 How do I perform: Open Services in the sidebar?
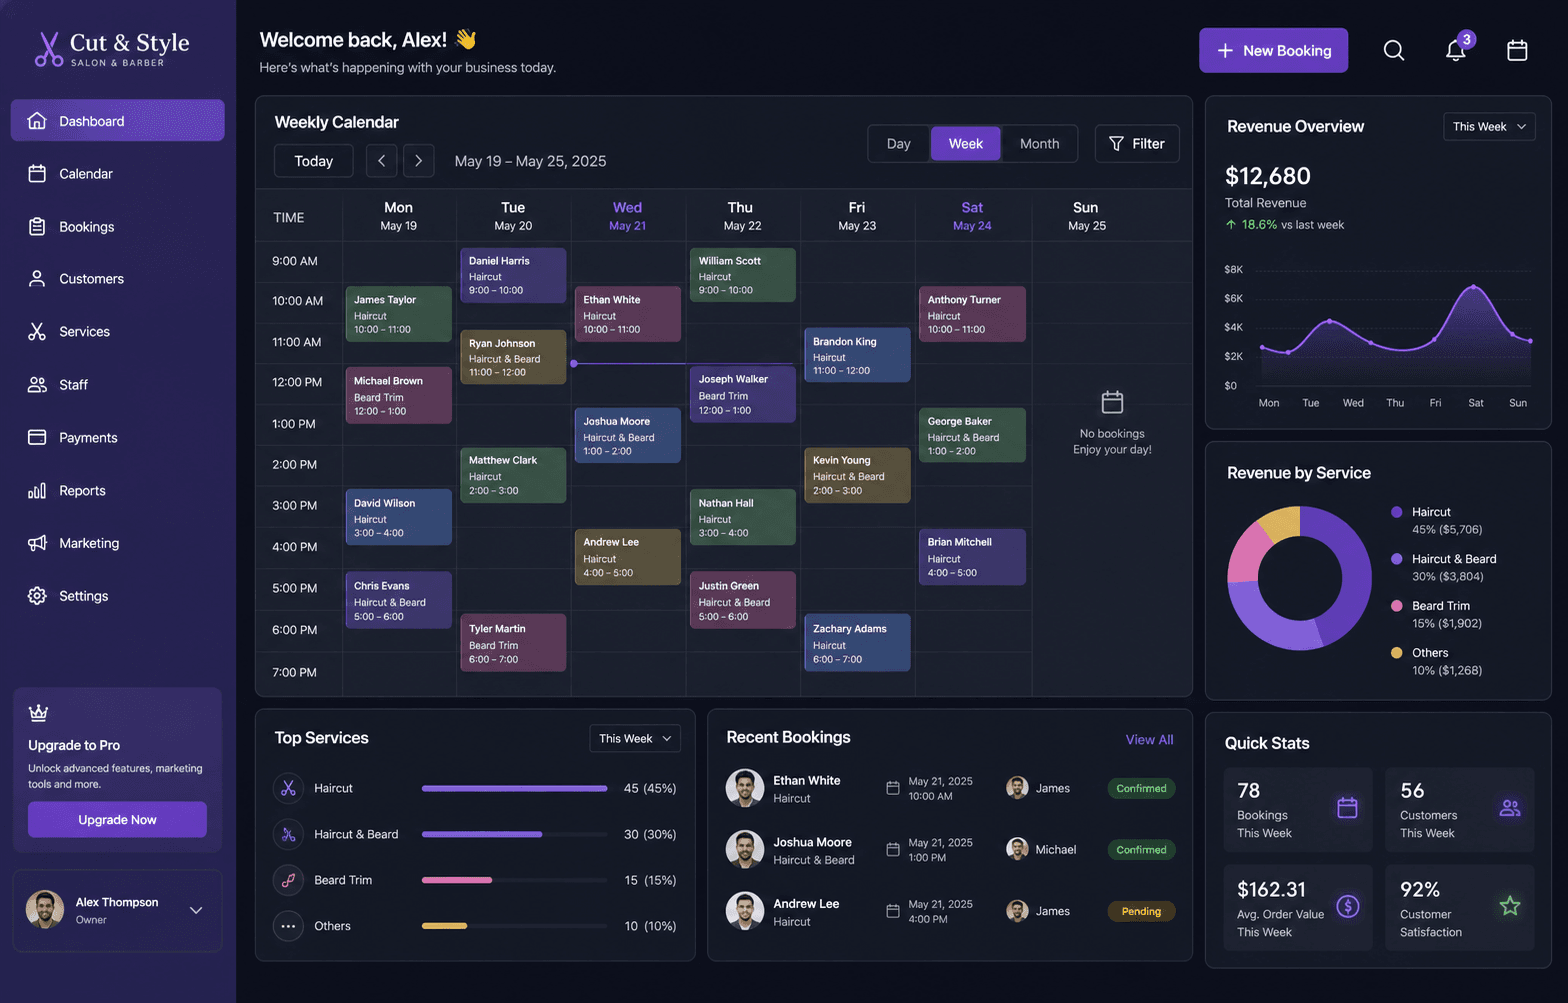(117, 331)
